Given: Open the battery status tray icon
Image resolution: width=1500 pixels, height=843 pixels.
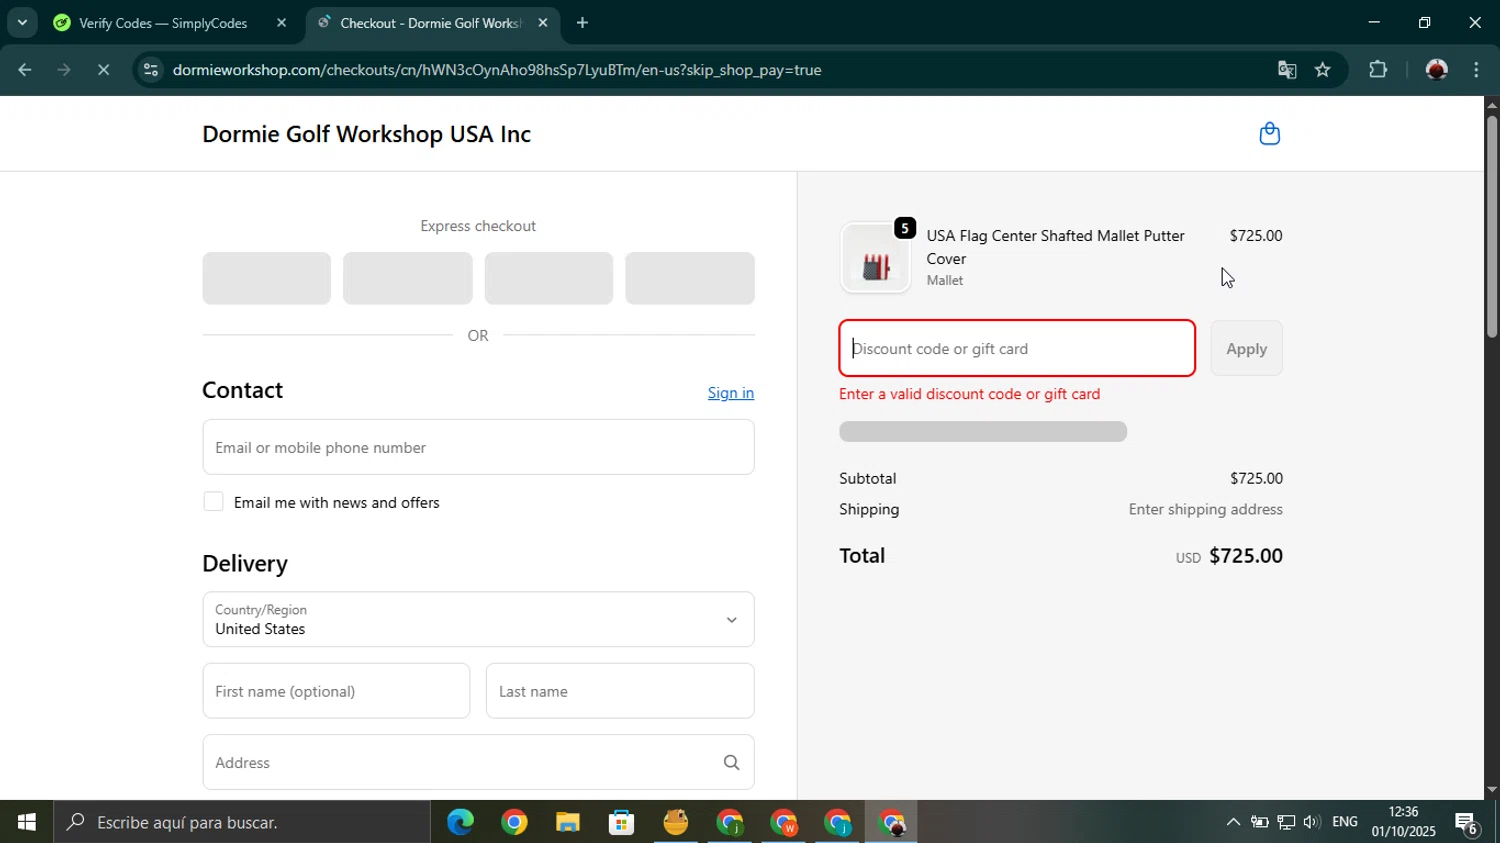Looking at the screenshot, I should [1260, 822].
